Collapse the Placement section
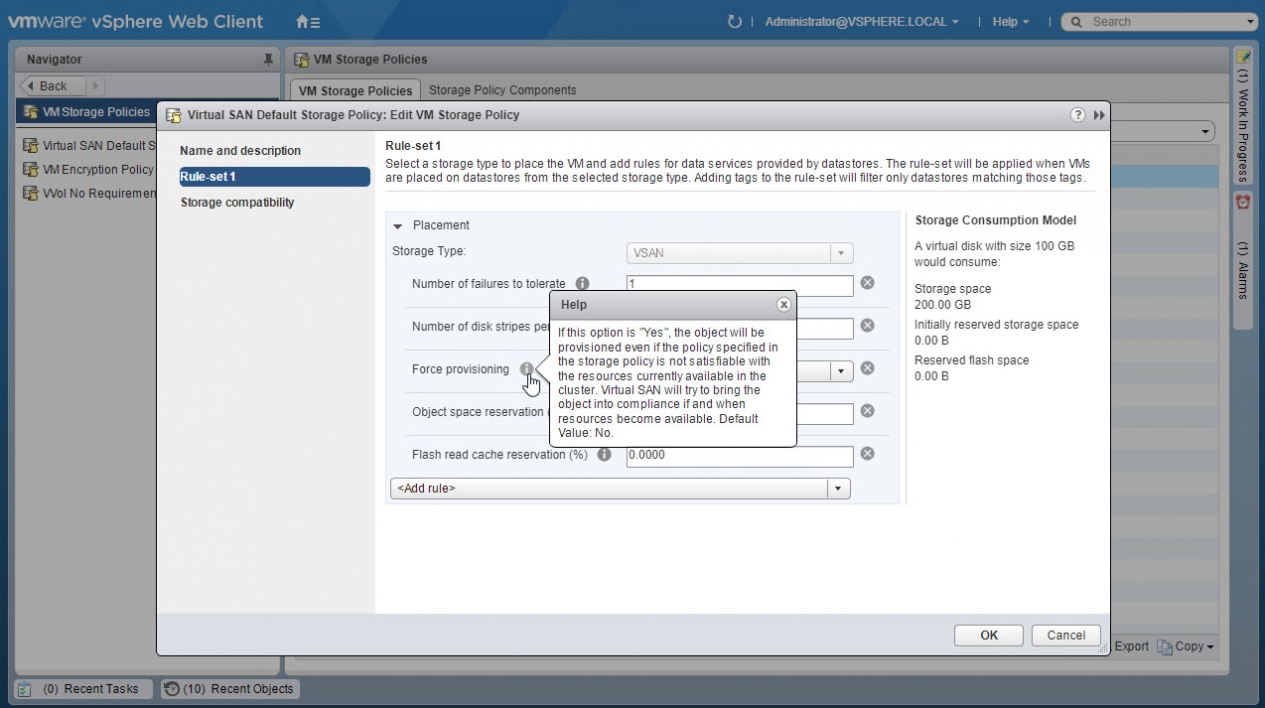Screen dimensions: 1265x708 397,226
